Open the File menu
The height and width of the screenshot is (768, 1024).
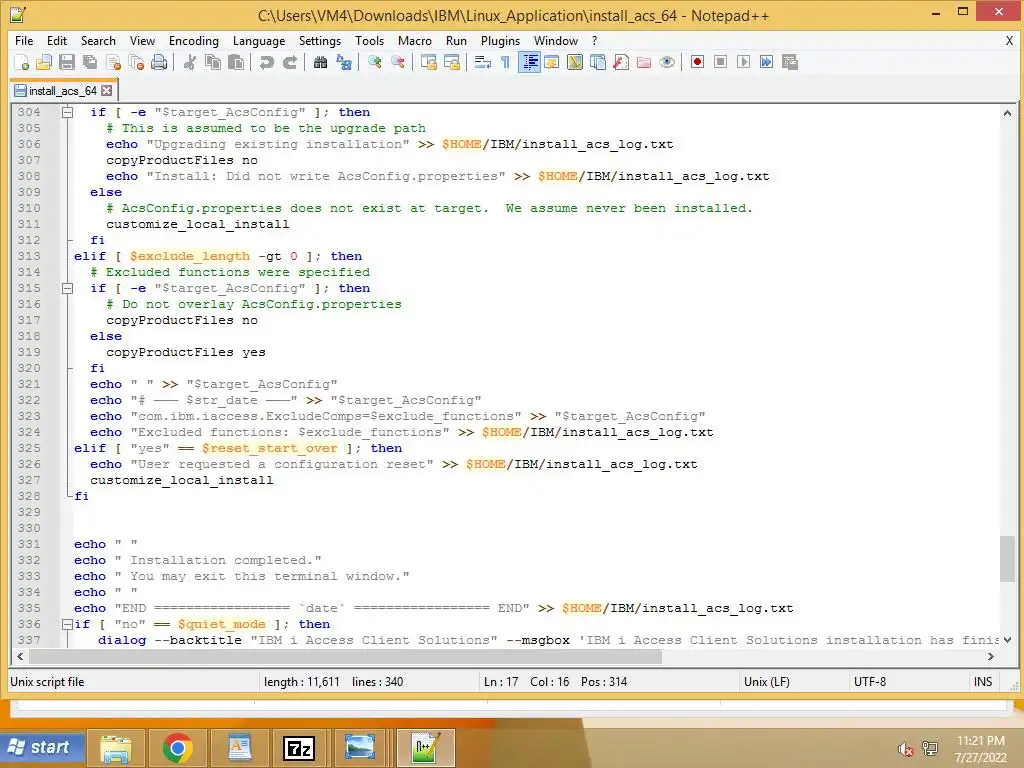[x=24, y=40]
